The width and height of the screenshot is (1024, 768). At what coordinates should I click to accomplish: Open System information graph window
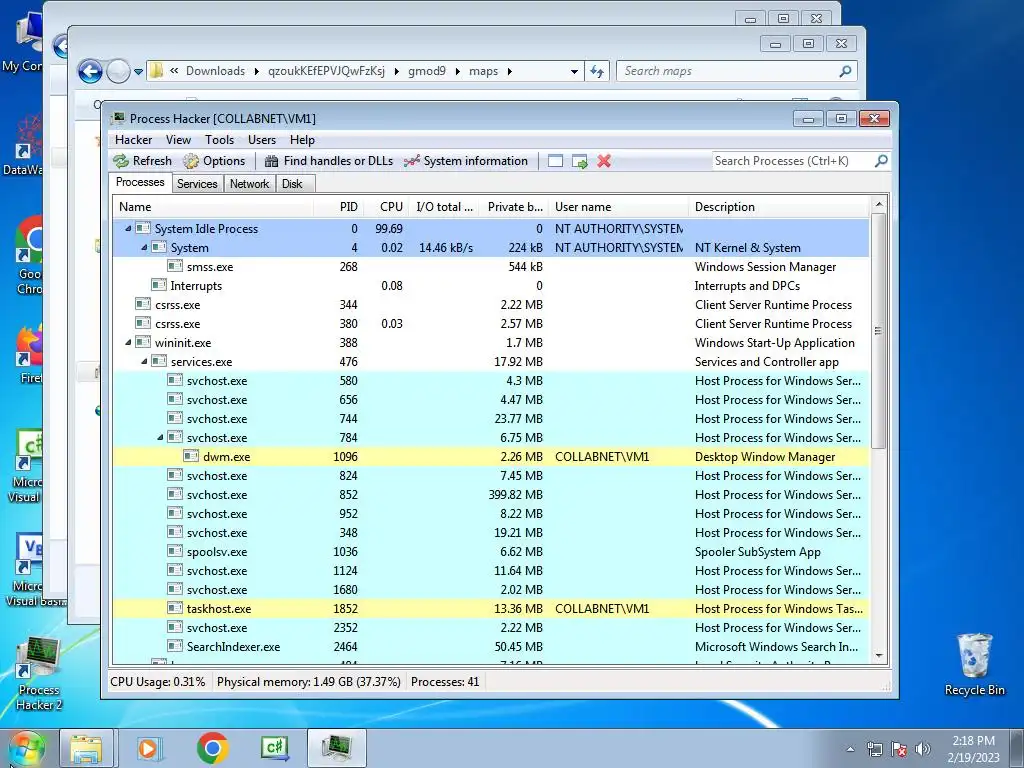pyautogui.click(x=466, y=161)
